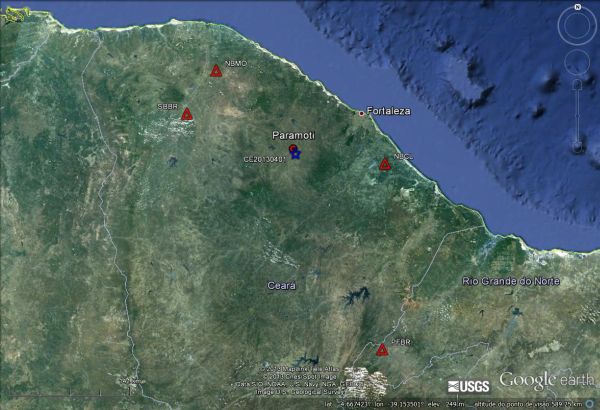
Task: Select the NBCL red triangle station marker
Action: (385, 165)
